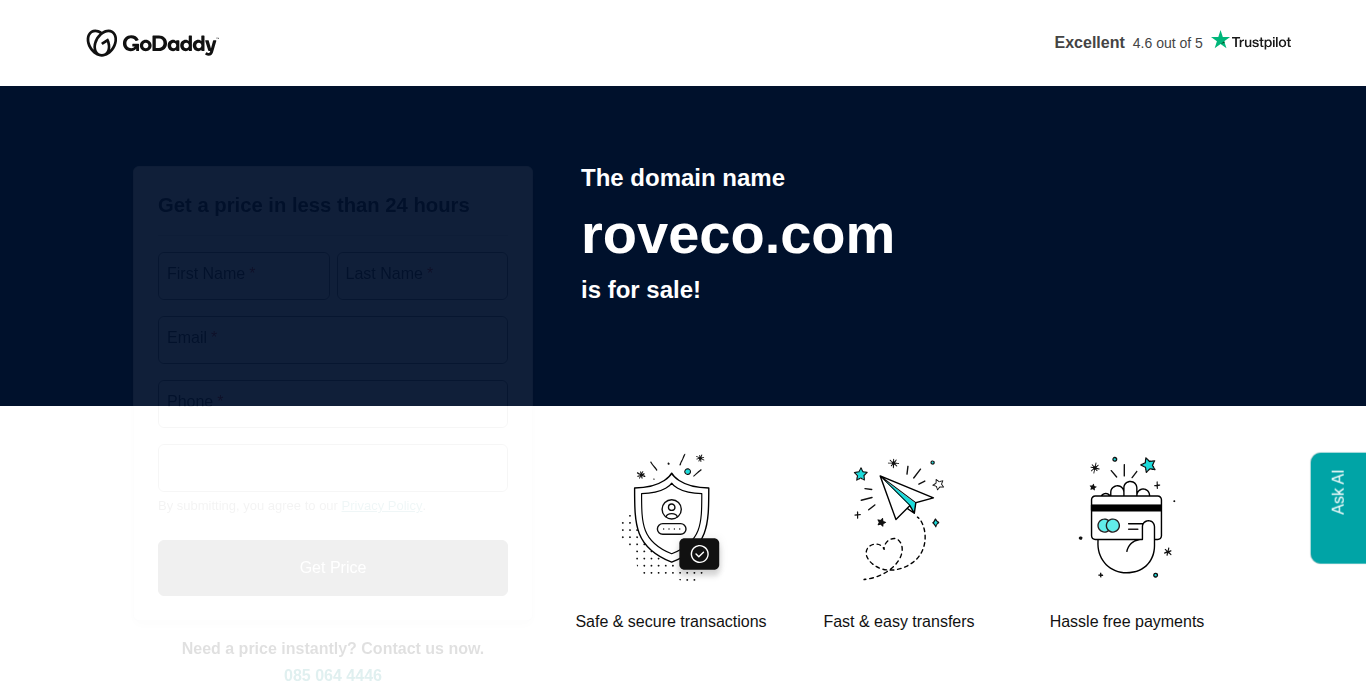Image resolution: width=1366 pixels, height=681 pixels.
Task: Click the Trustpilot star logo
Action: (x=1250, y=41)
